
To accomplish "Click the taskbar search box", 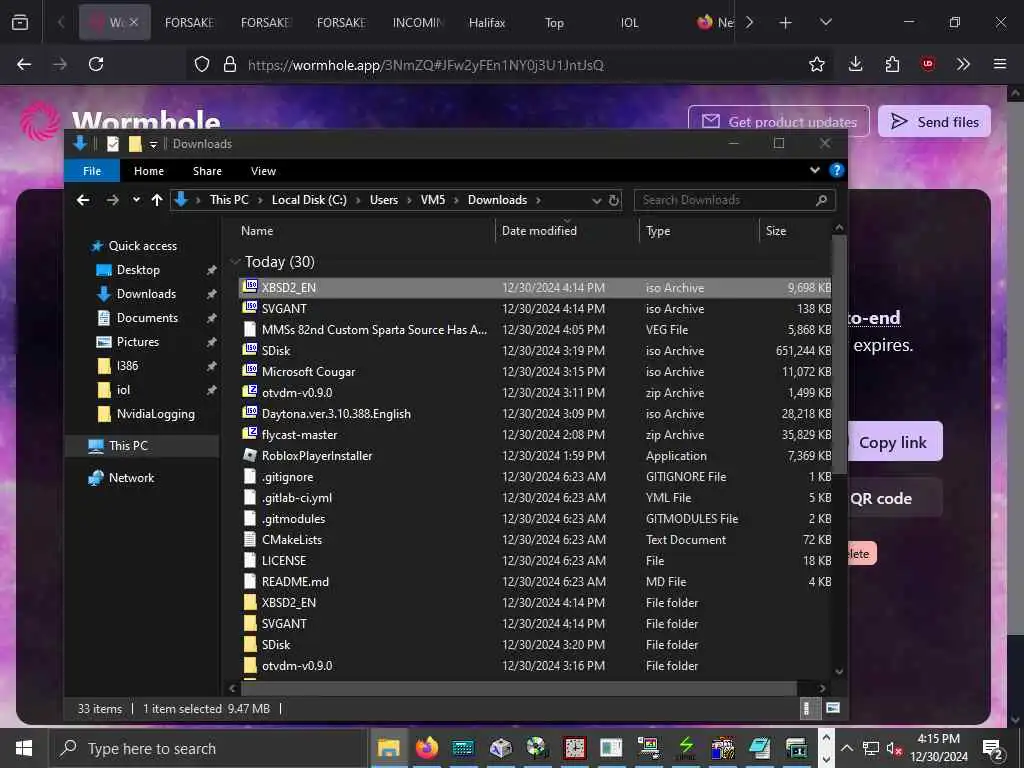I will pyautogui.click(x=208, y=748).
